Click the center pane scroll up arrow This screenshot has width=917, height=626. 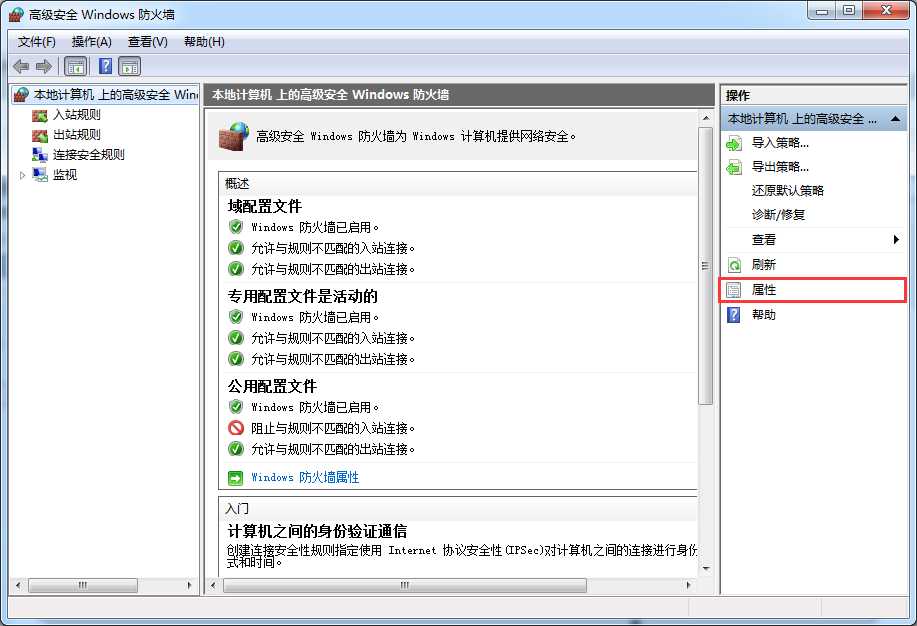705,119
